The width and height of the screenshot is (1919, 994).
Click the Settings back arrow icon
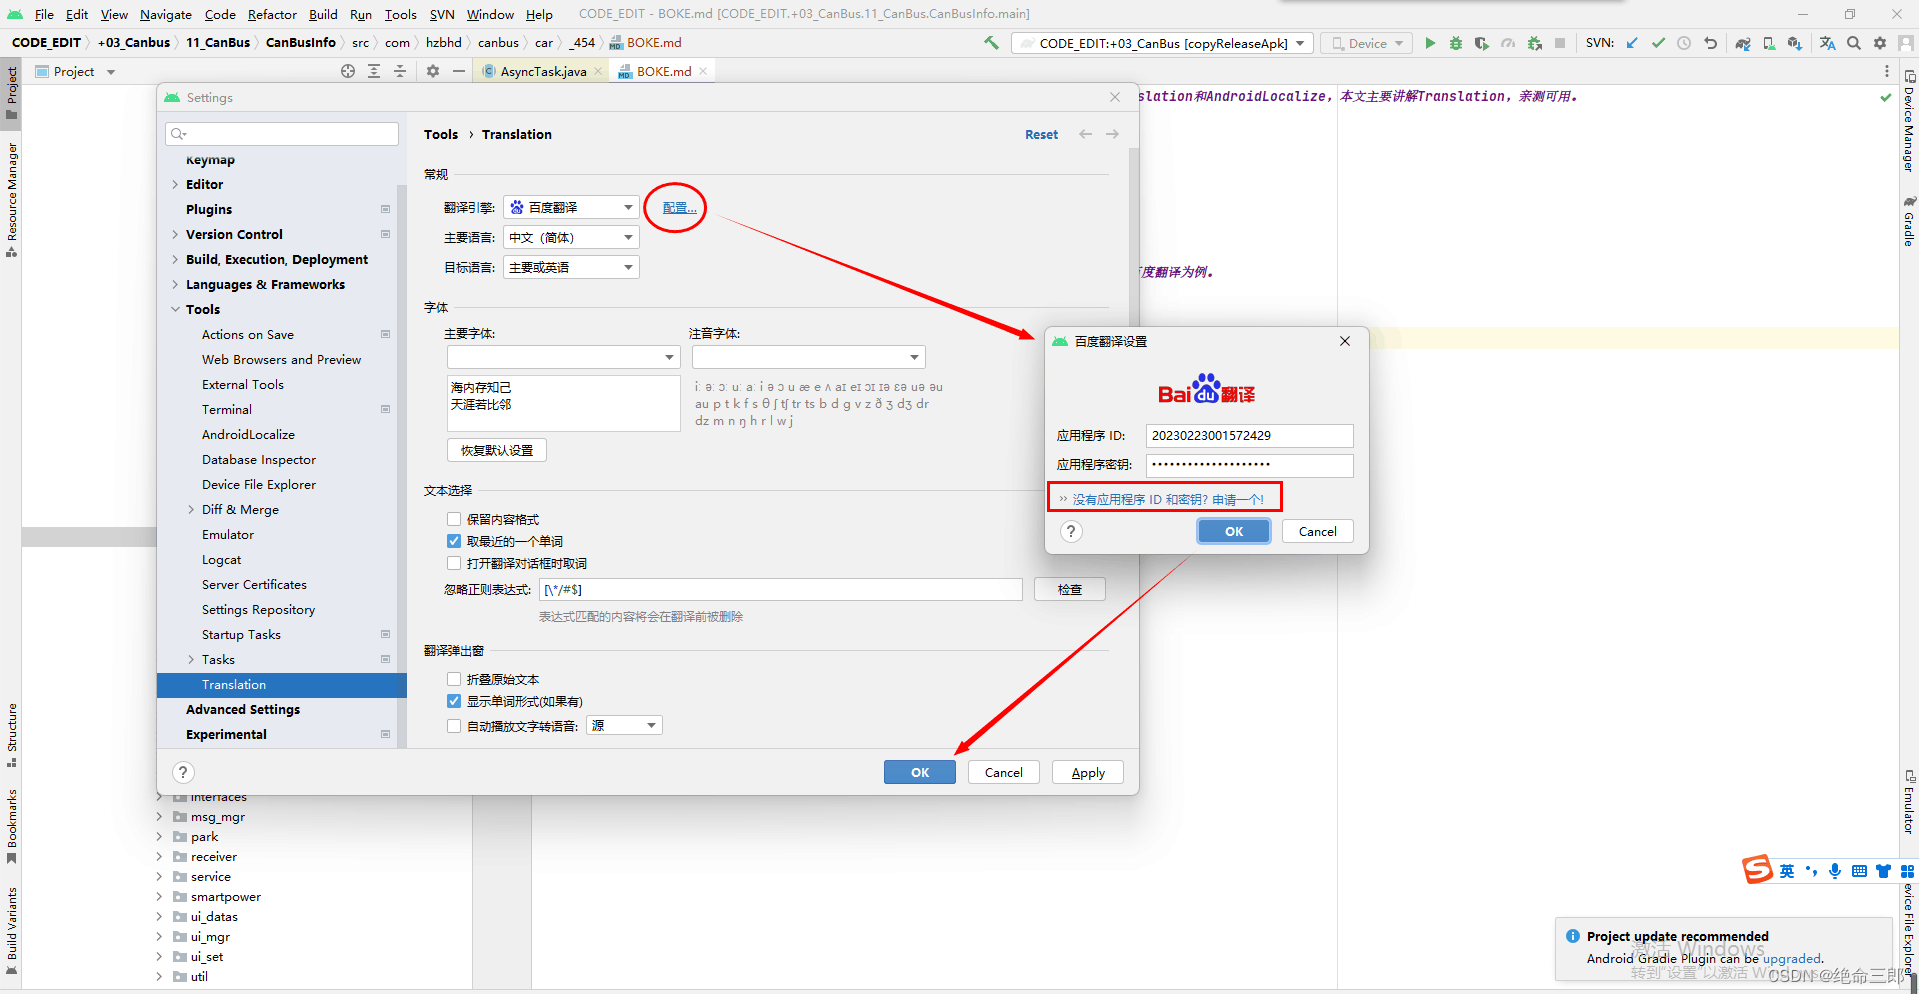(1086, 134)
